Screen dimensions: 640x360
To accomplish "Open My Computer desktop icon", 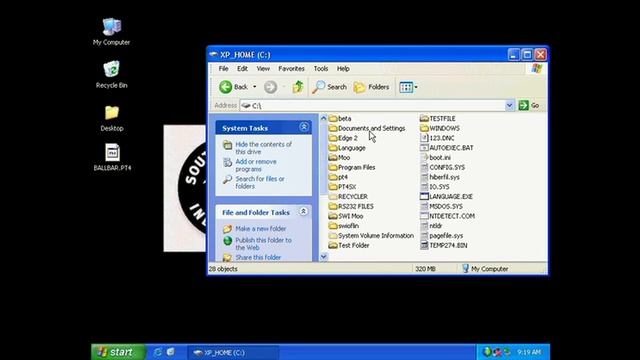I will (x=111, y=32).
